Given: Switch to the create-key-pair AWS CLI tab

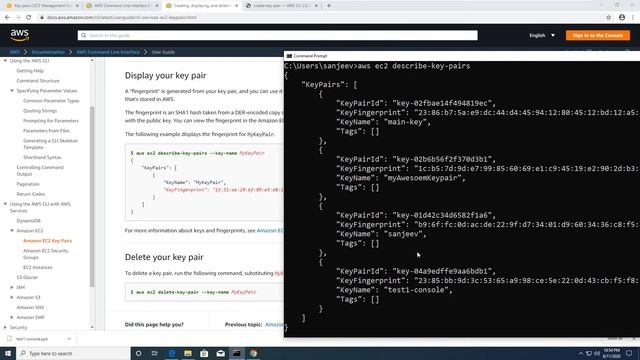Looking at the screenshot, I should (x=282, y=6).
